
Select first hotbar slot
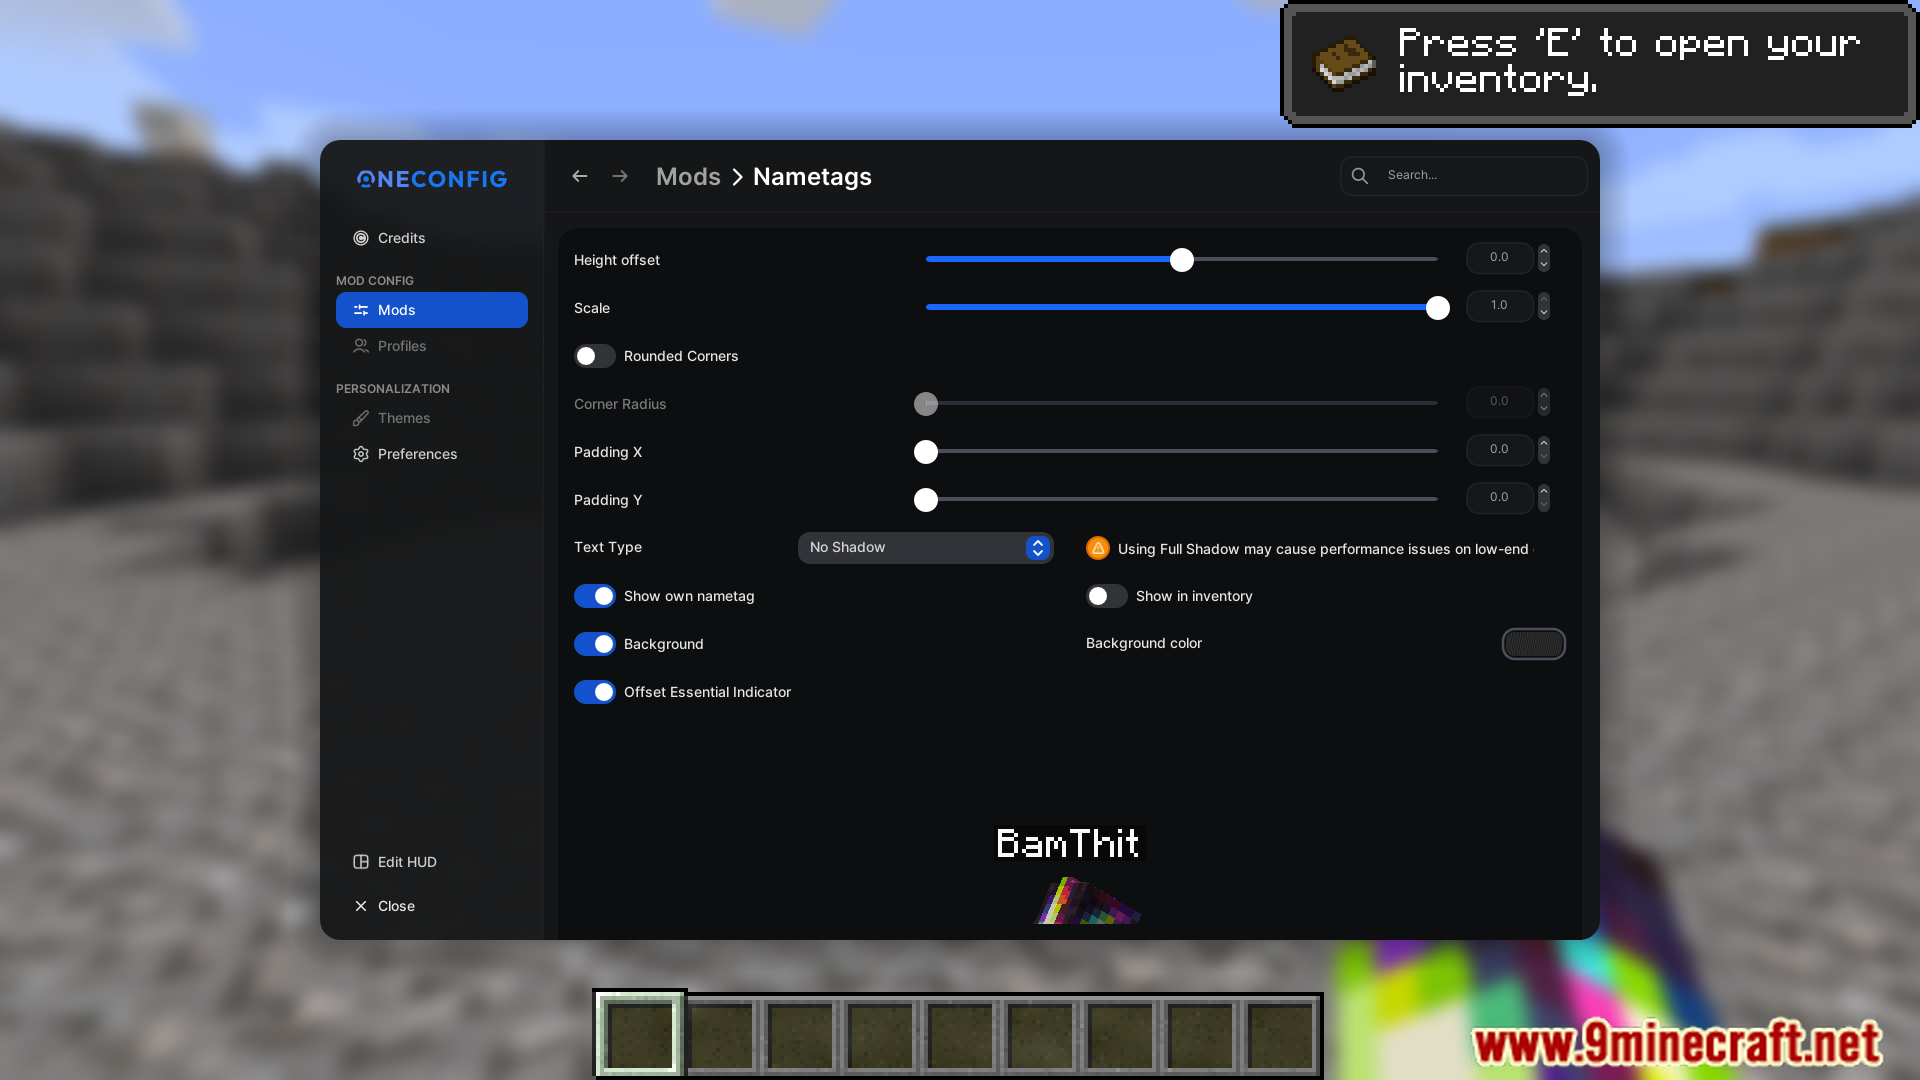click(x=640, y=1035)
